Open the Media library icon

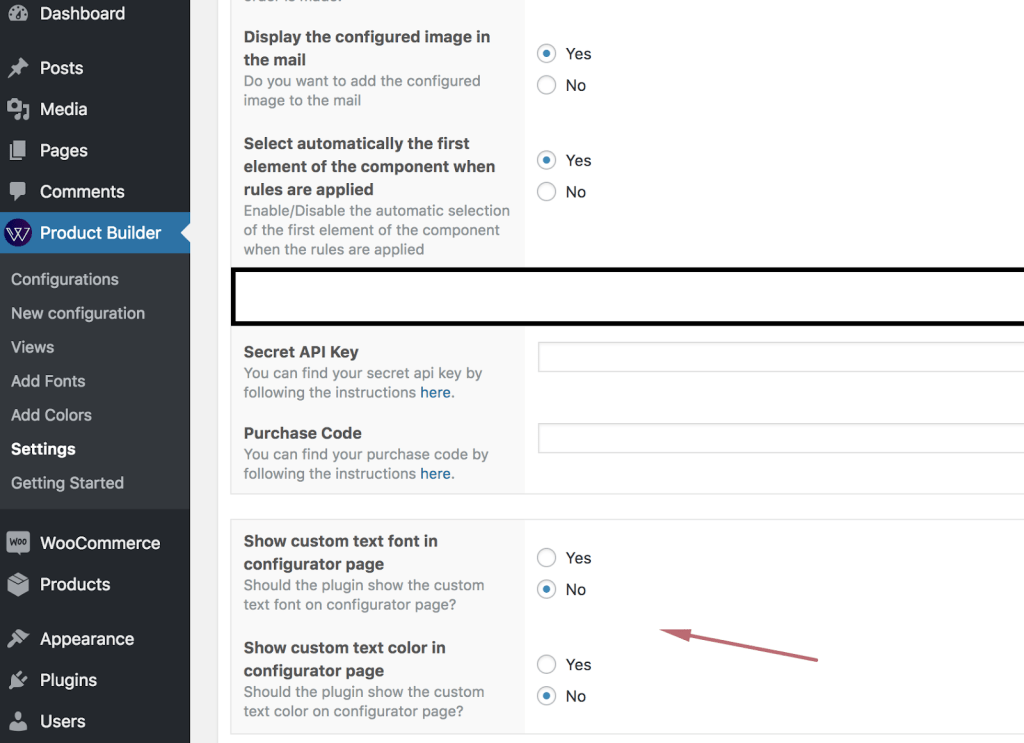pos(18,109)
